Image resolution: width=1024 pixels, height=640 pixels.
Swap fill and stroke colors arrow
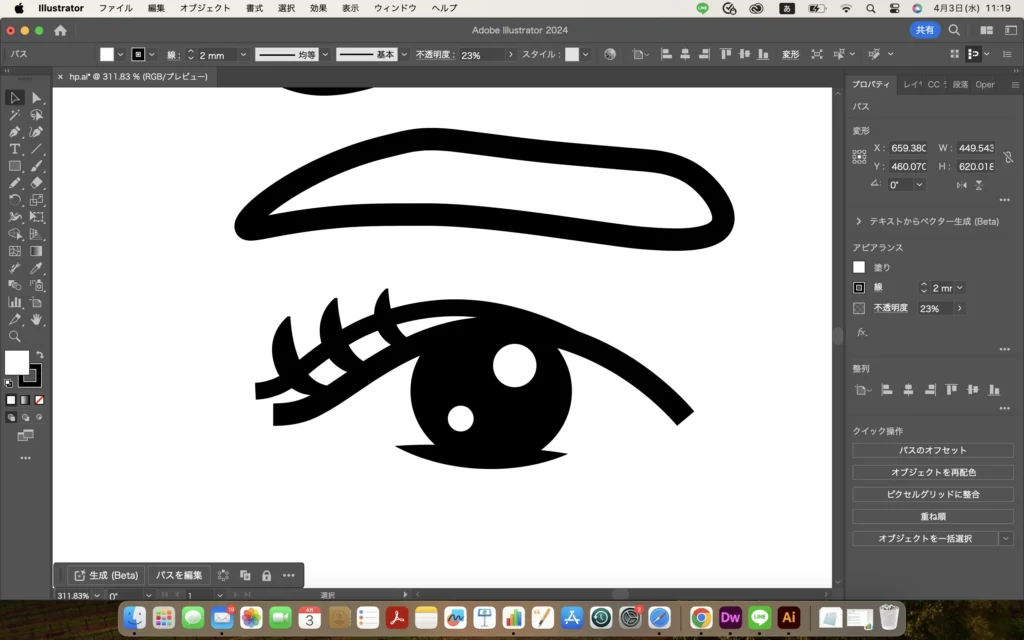pyautogui.click(x=40, y=355)
